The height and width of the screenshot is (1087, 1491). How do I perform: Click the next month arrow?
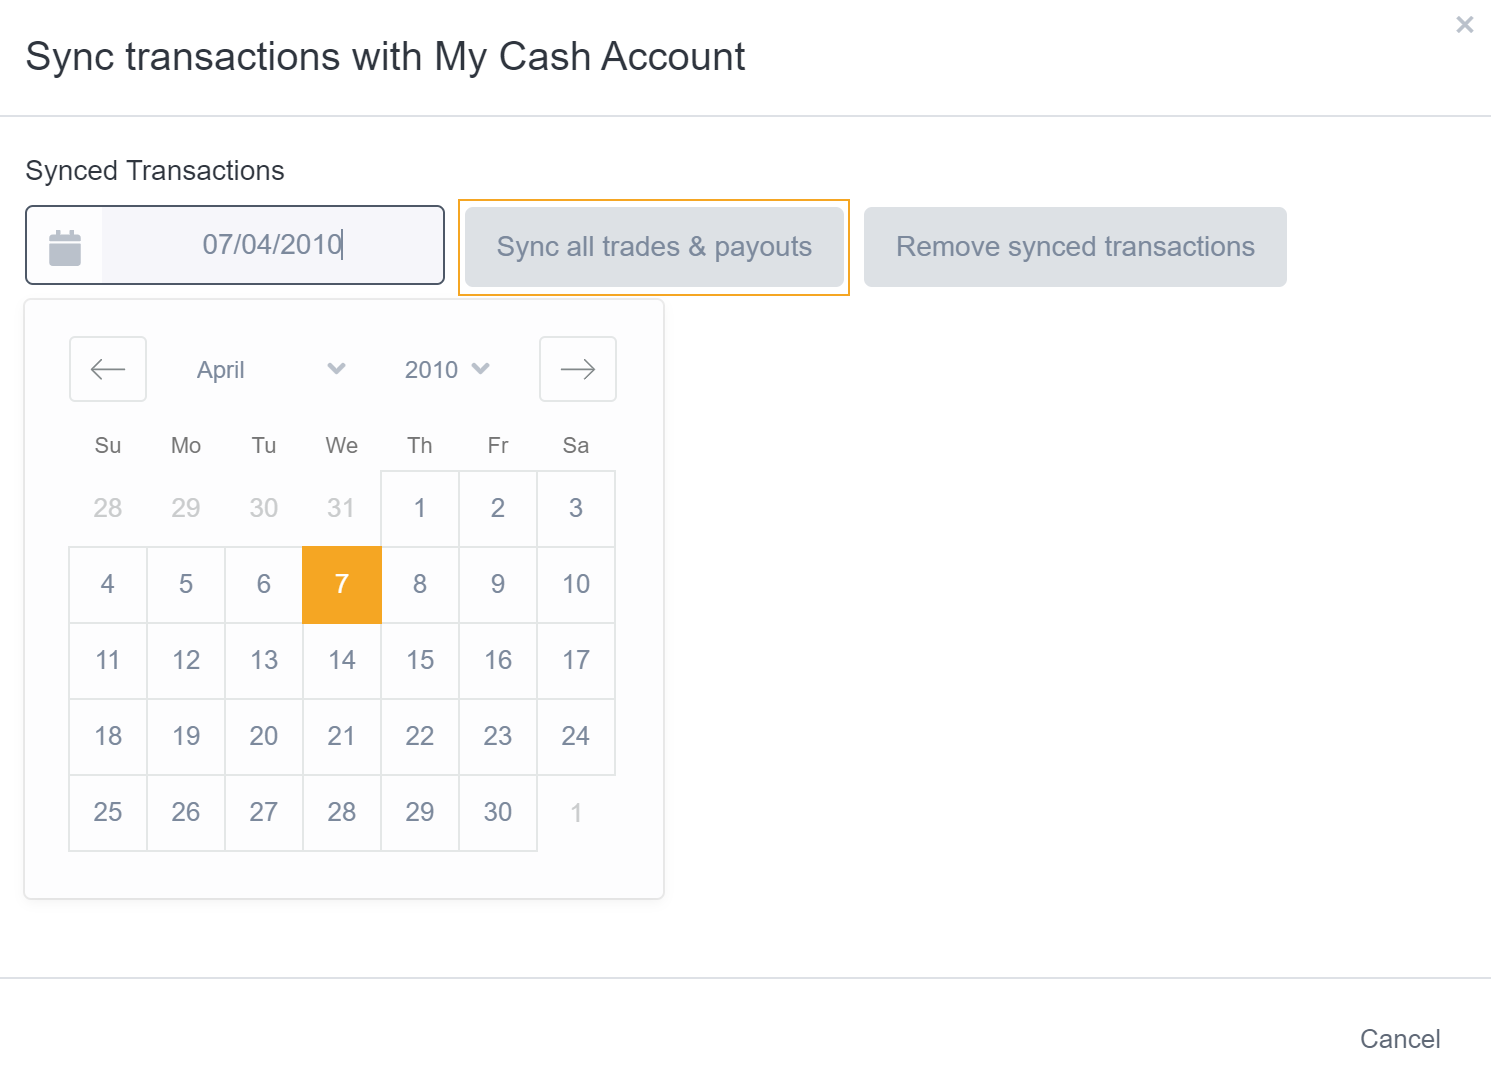click(577, 369)
